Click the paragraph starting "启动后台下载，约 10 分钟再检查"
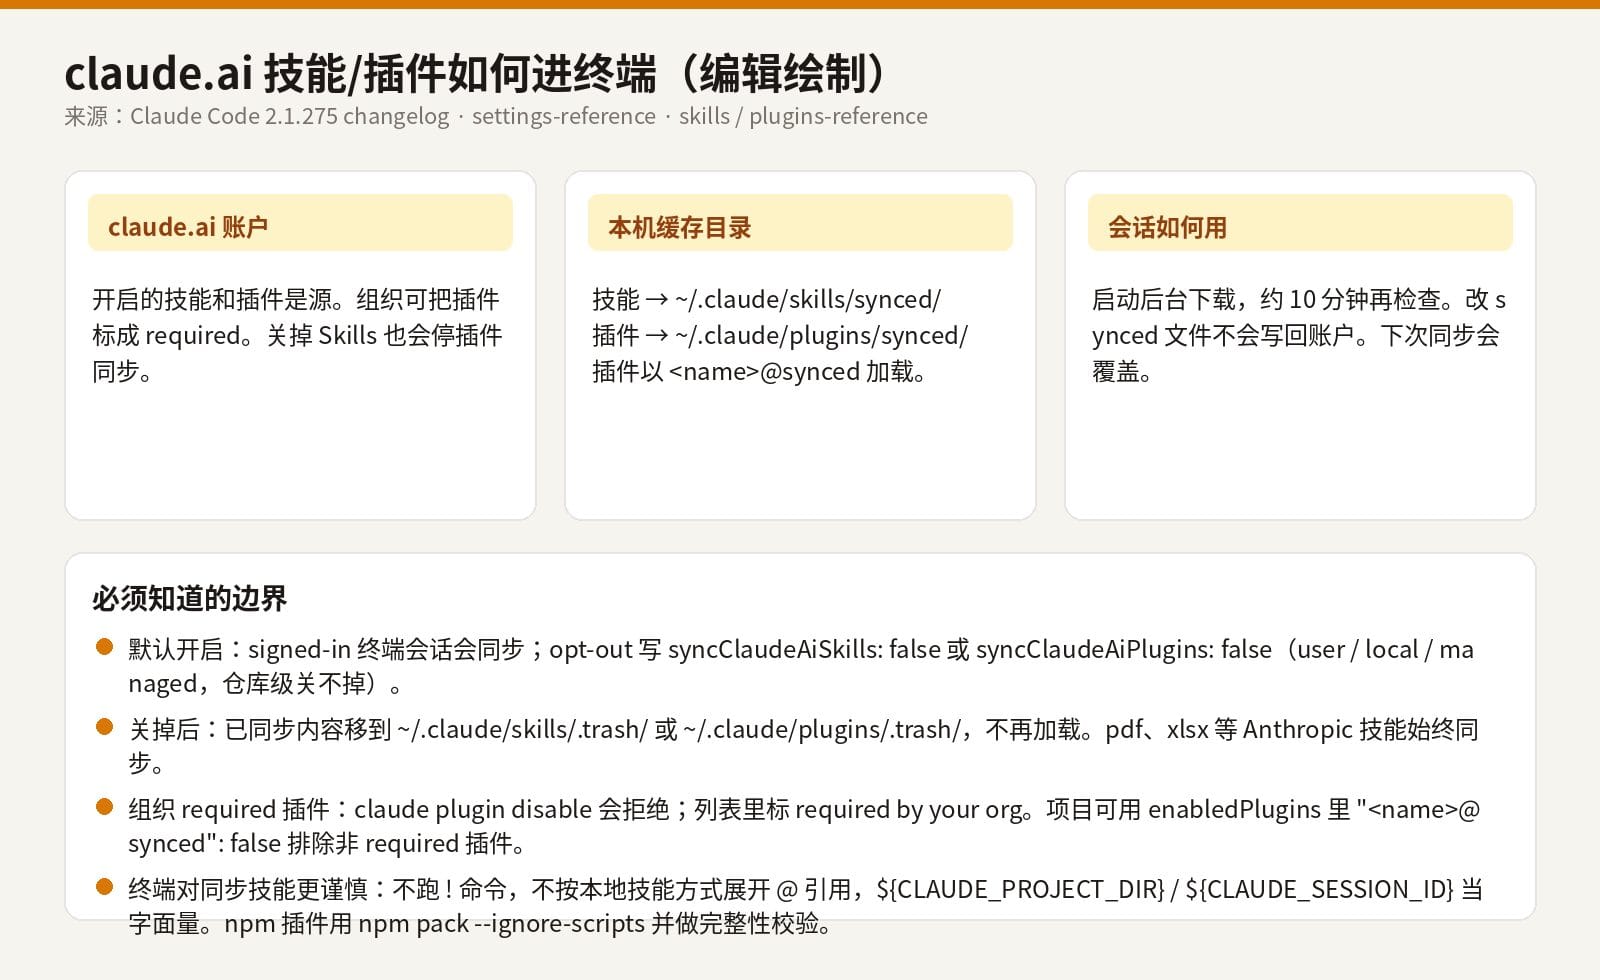Screen dimensions: 1600x980 [1298, 335]
